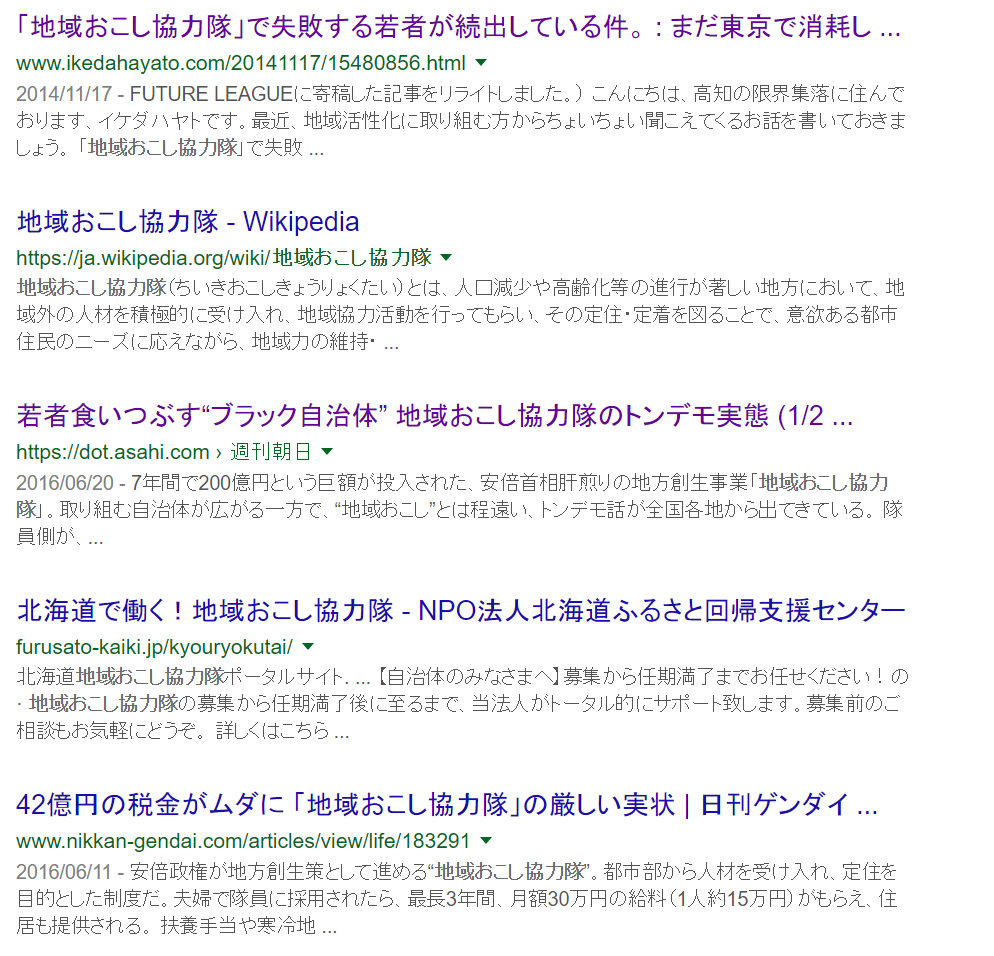The width and height of the screenshot is (994, 956).
Task: Click the furusato-kaiki.jp/kyouryokutai/ URL text
Action: 155,647
